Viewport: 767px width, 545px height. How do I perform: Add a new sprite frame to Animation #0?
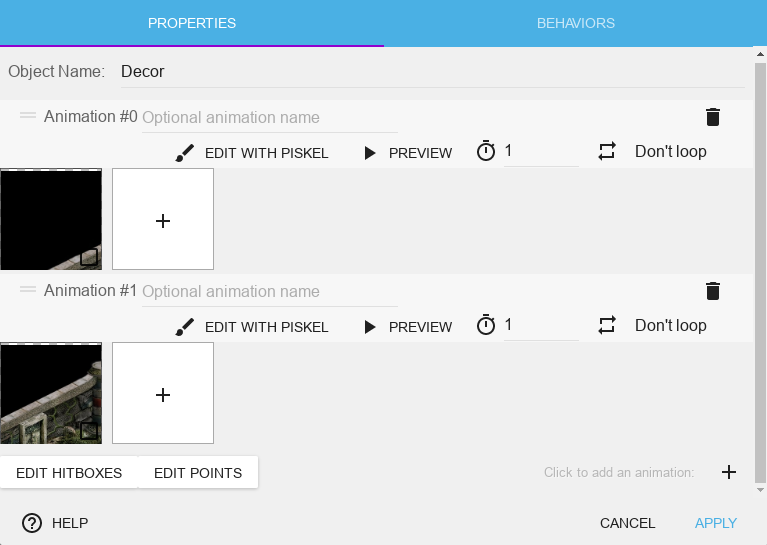(x=163, y=220)
